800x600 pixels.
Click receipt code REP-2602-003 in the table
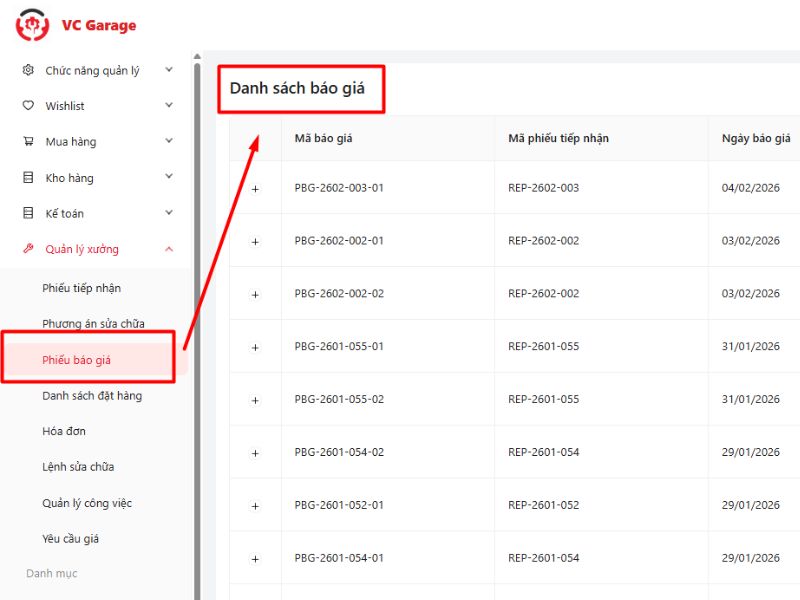tap(543, 188)
